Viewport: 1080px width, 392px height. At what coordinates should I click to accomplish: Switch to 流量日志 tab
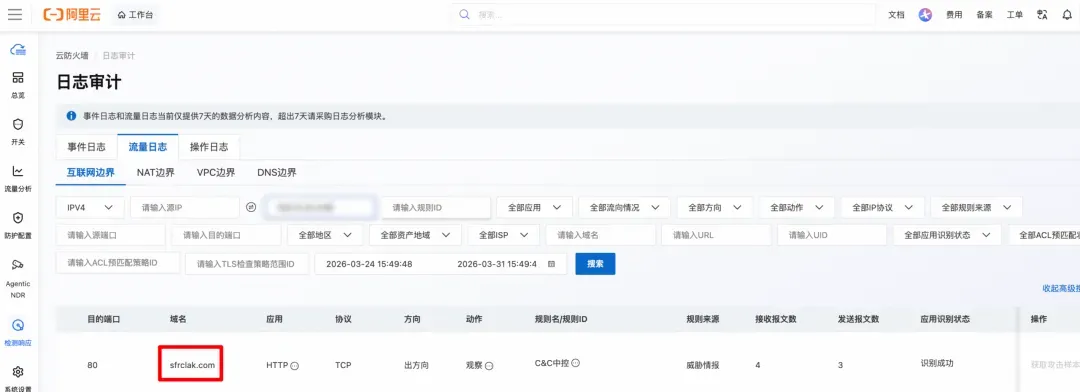point(147,147)
